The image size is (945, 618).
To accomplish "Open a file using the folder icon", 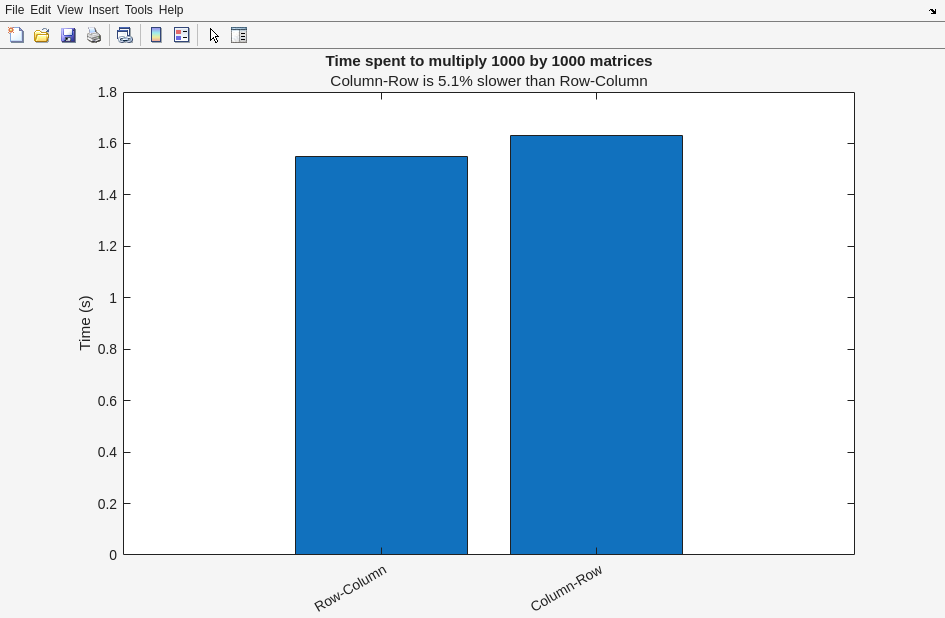I will (42, 35).
